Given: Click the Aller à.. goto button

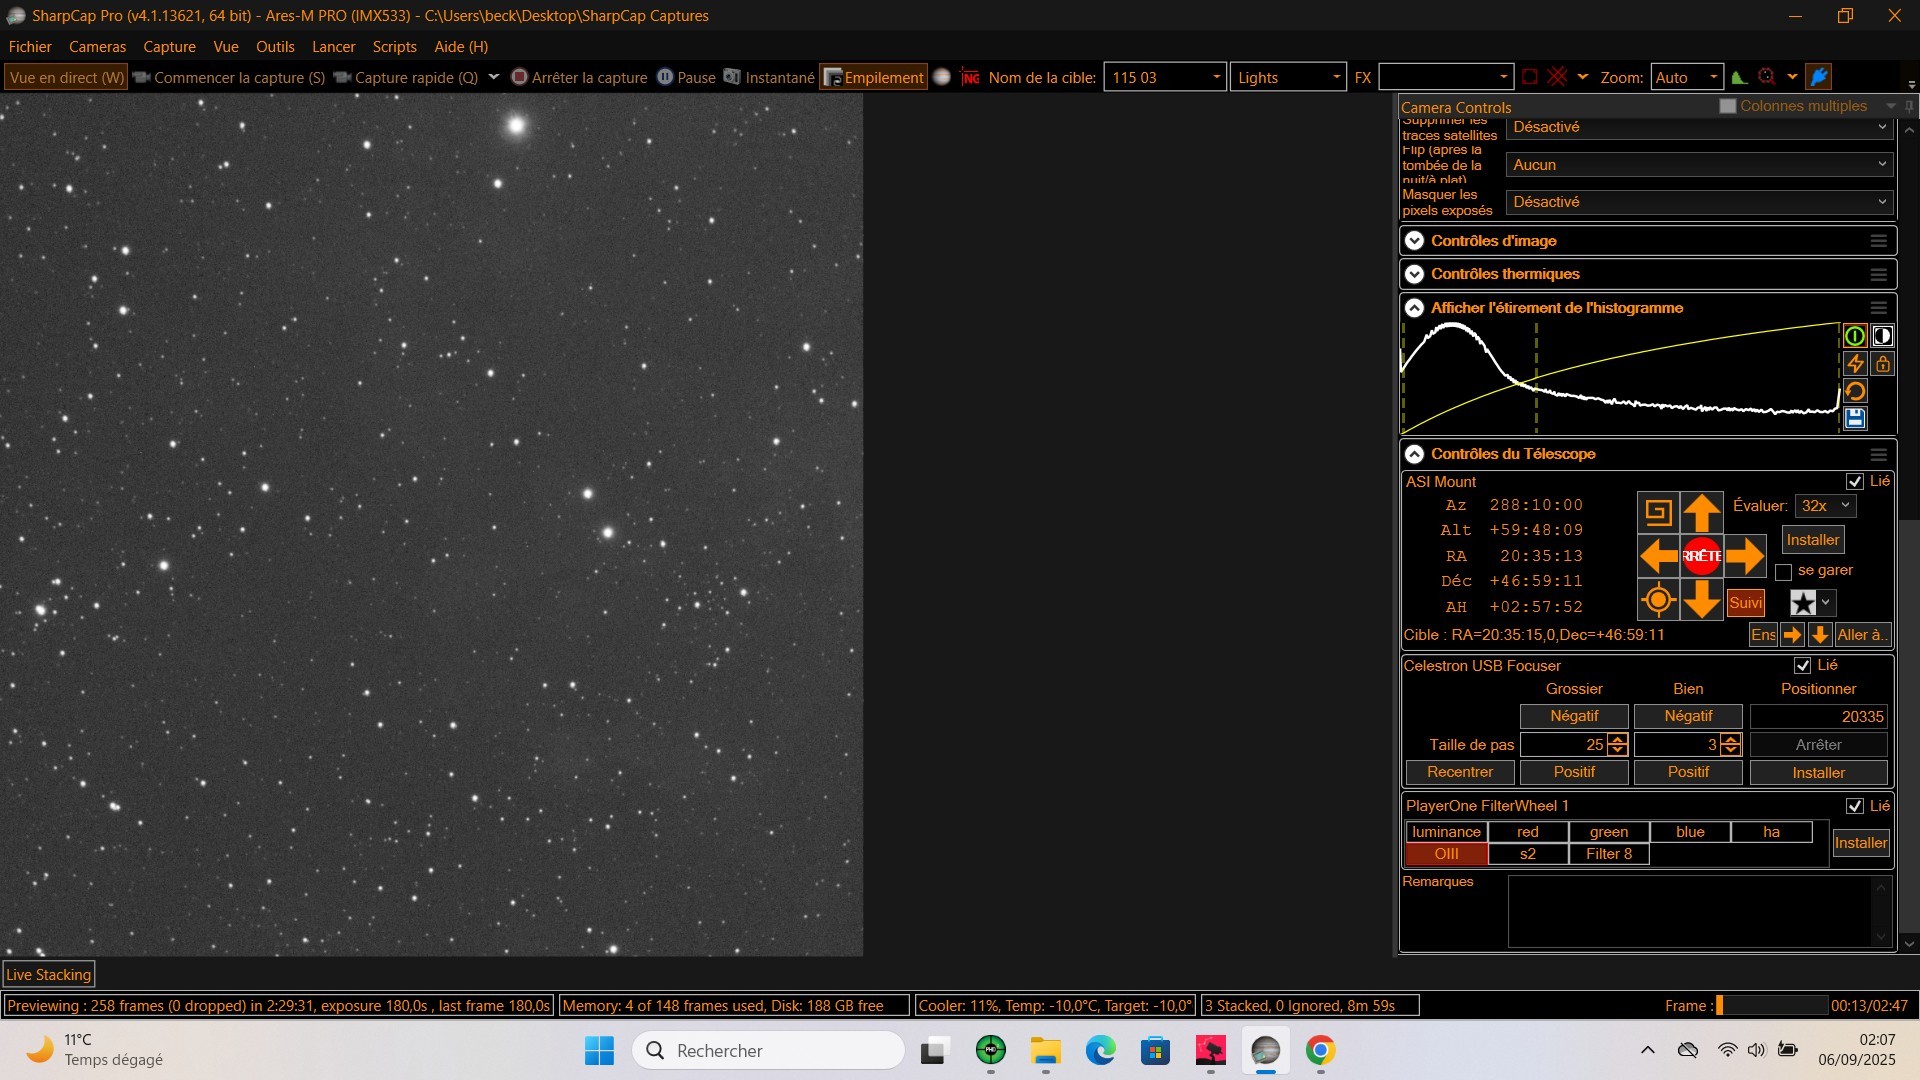Looking at the screenshot, I should (1861, 635).
